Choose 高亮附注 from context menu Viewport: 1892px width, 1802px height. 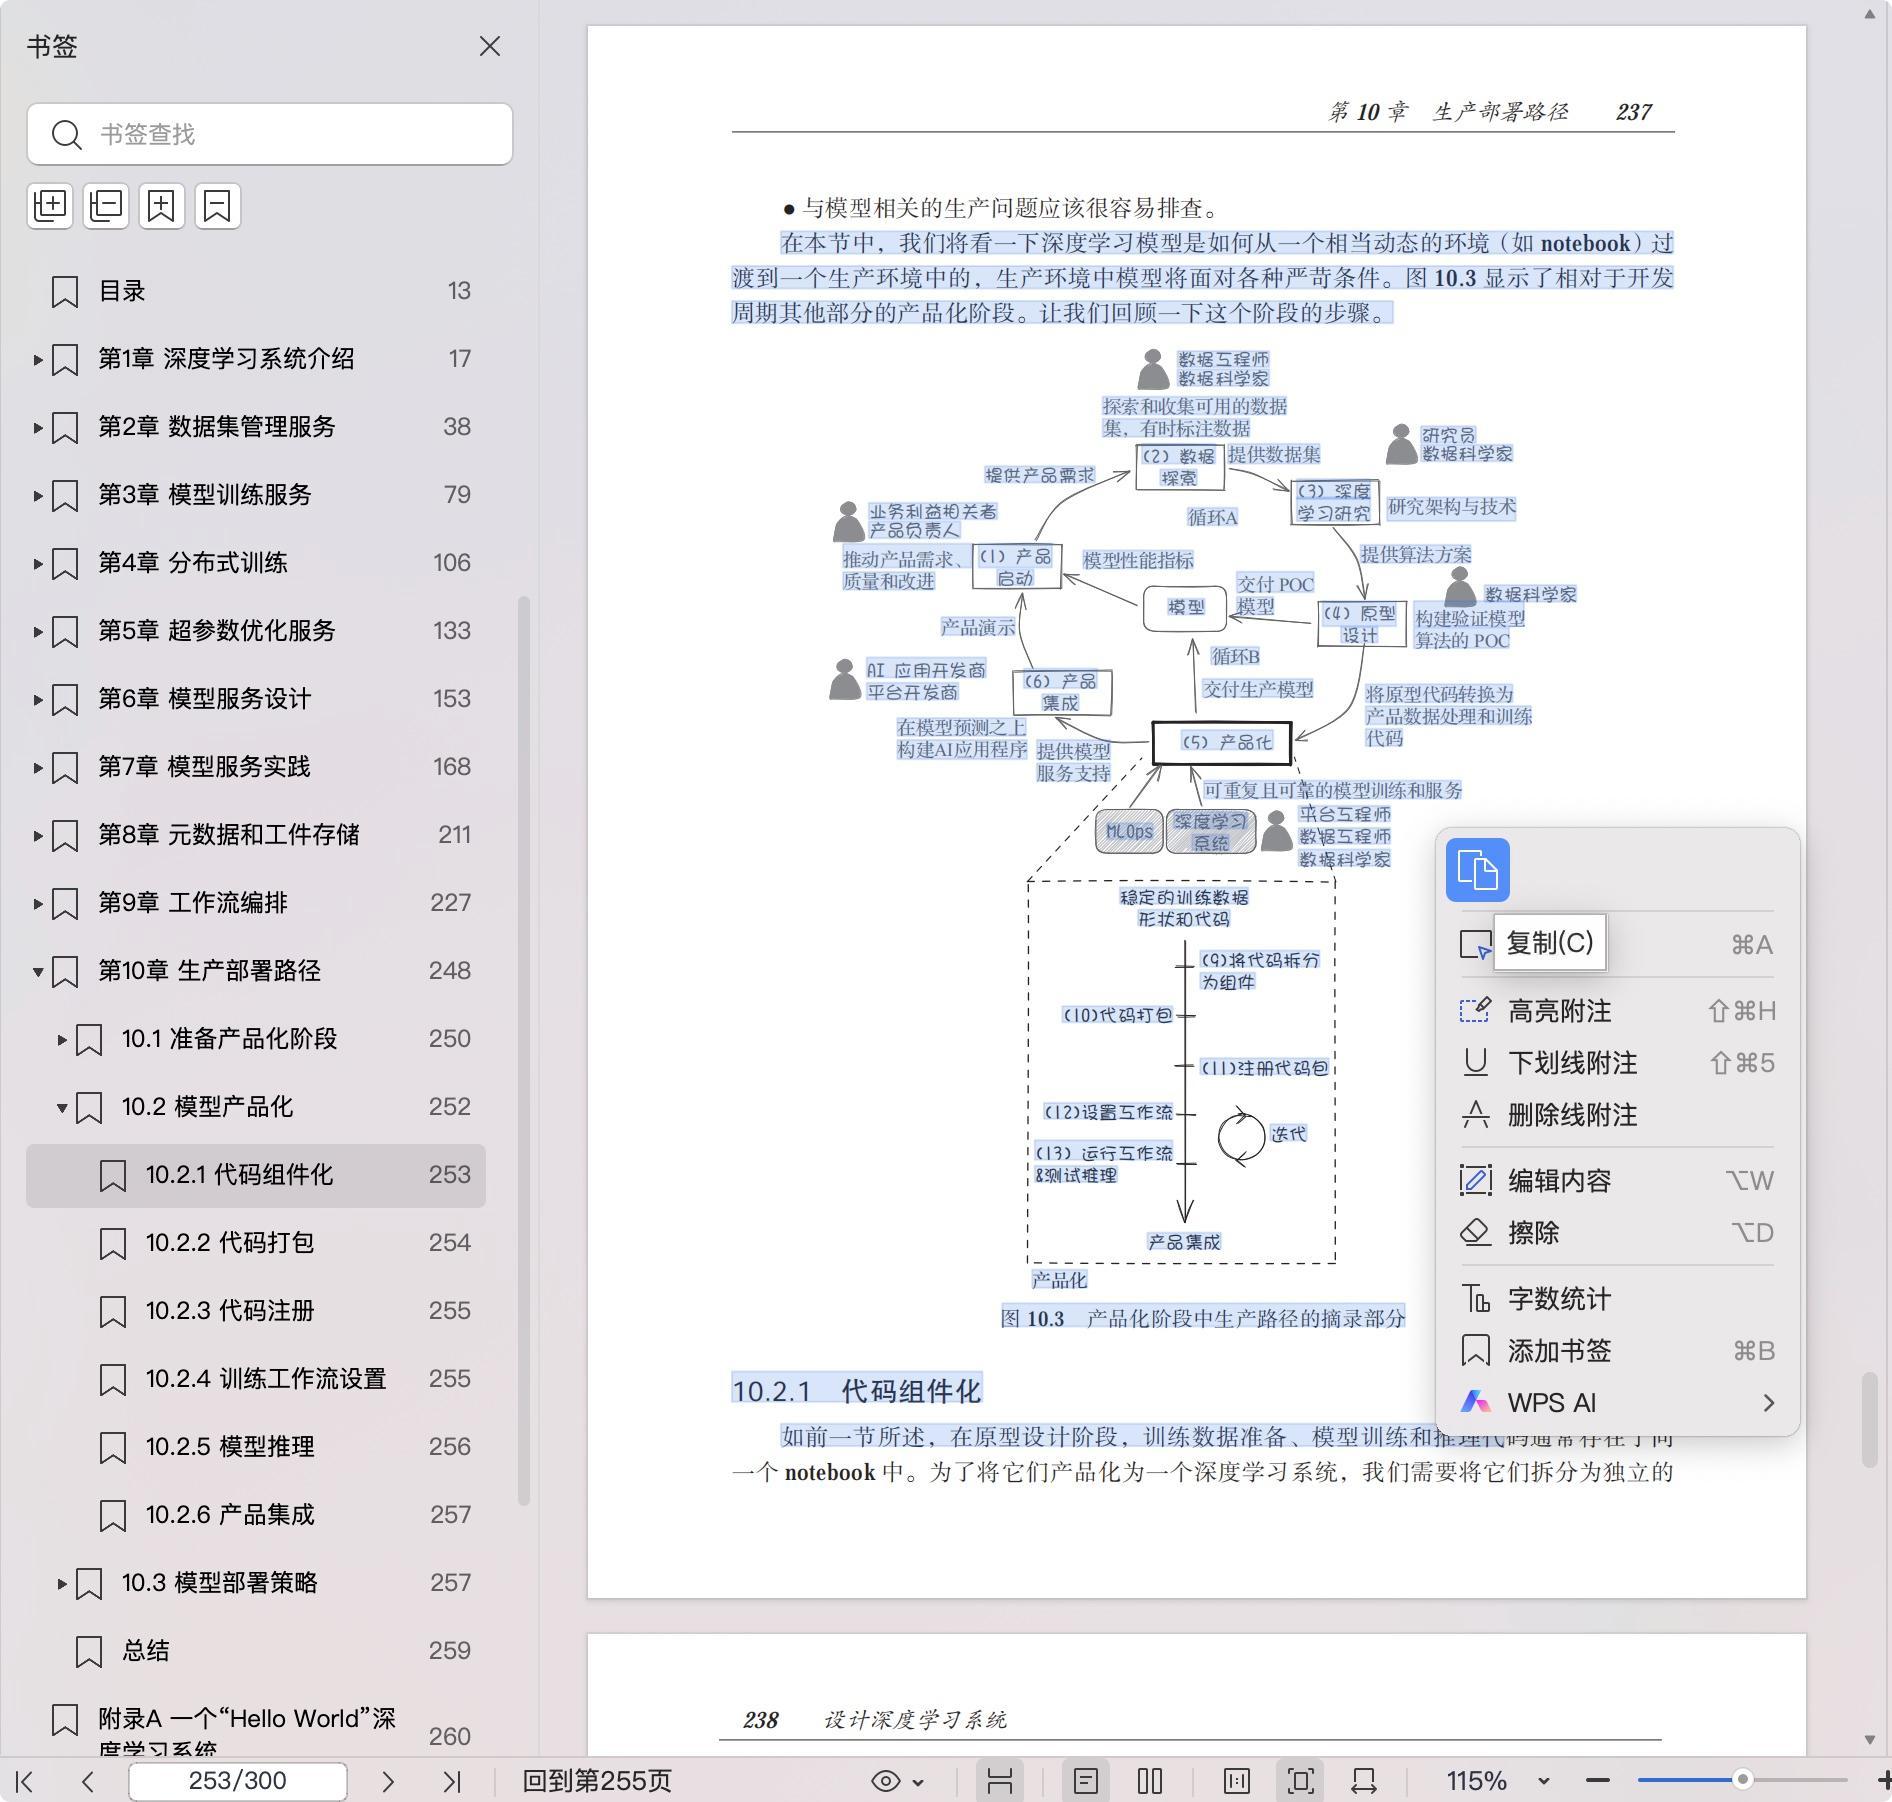[1559, 1011]
